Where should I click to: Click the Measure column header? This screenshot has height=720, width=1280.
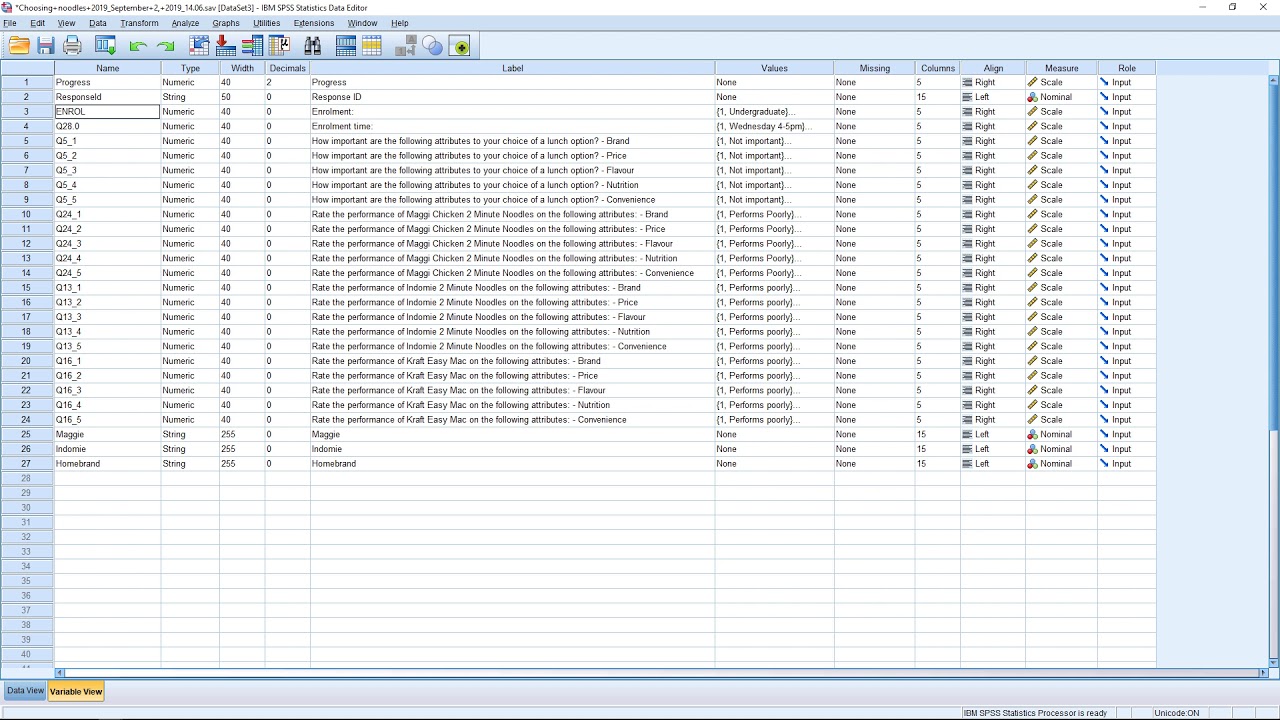1061,68
